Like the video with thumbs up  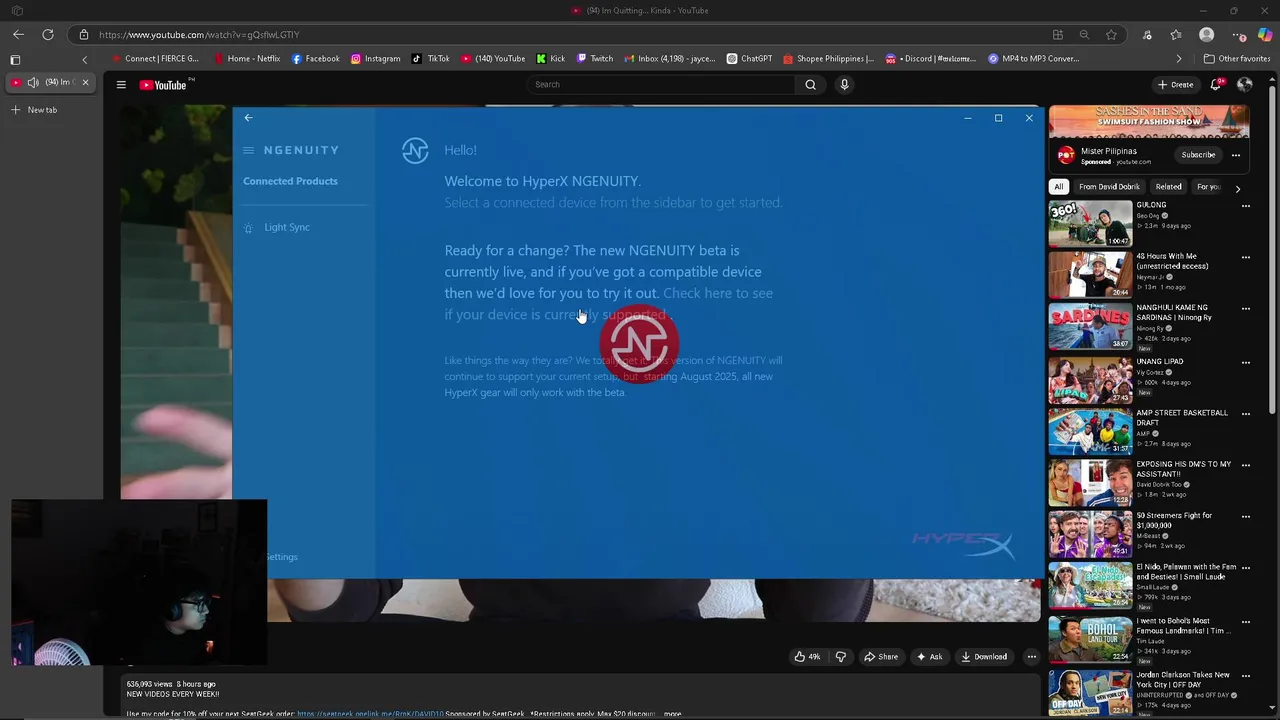[807, 657]
